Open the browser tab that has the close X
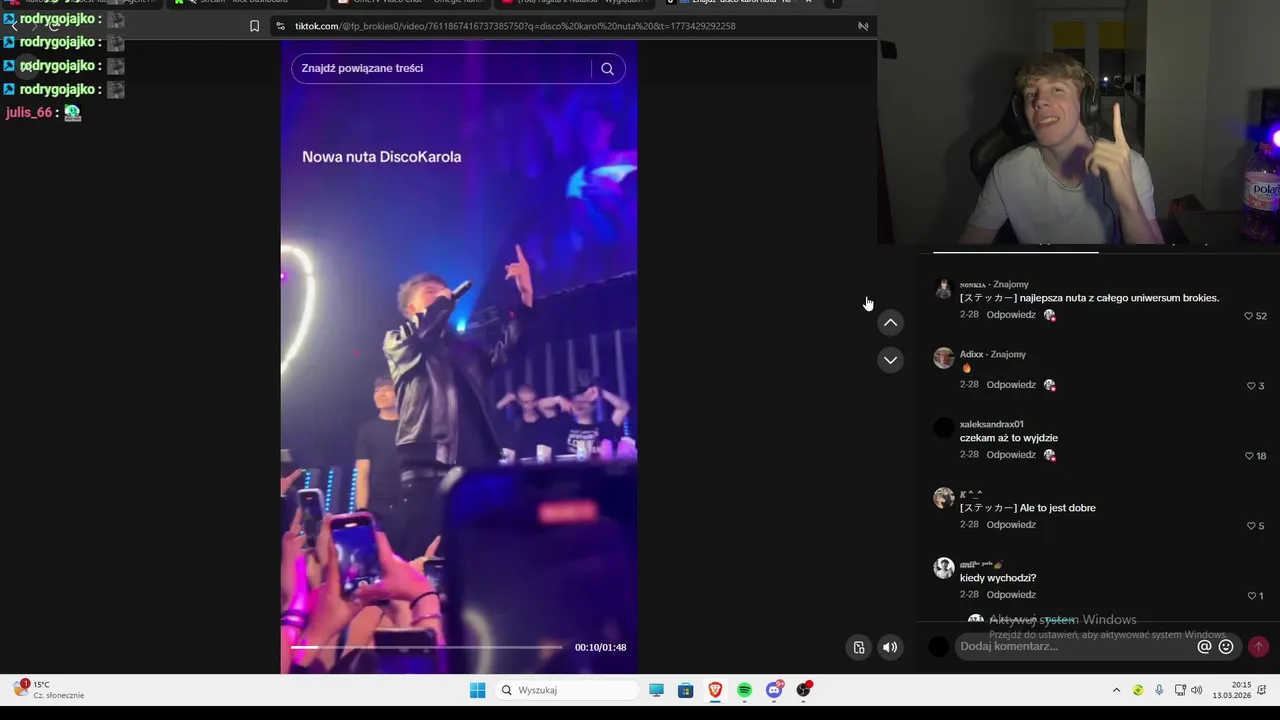Image resolution: width=1280 pixels, height=720 pixels. coord(737,2)
